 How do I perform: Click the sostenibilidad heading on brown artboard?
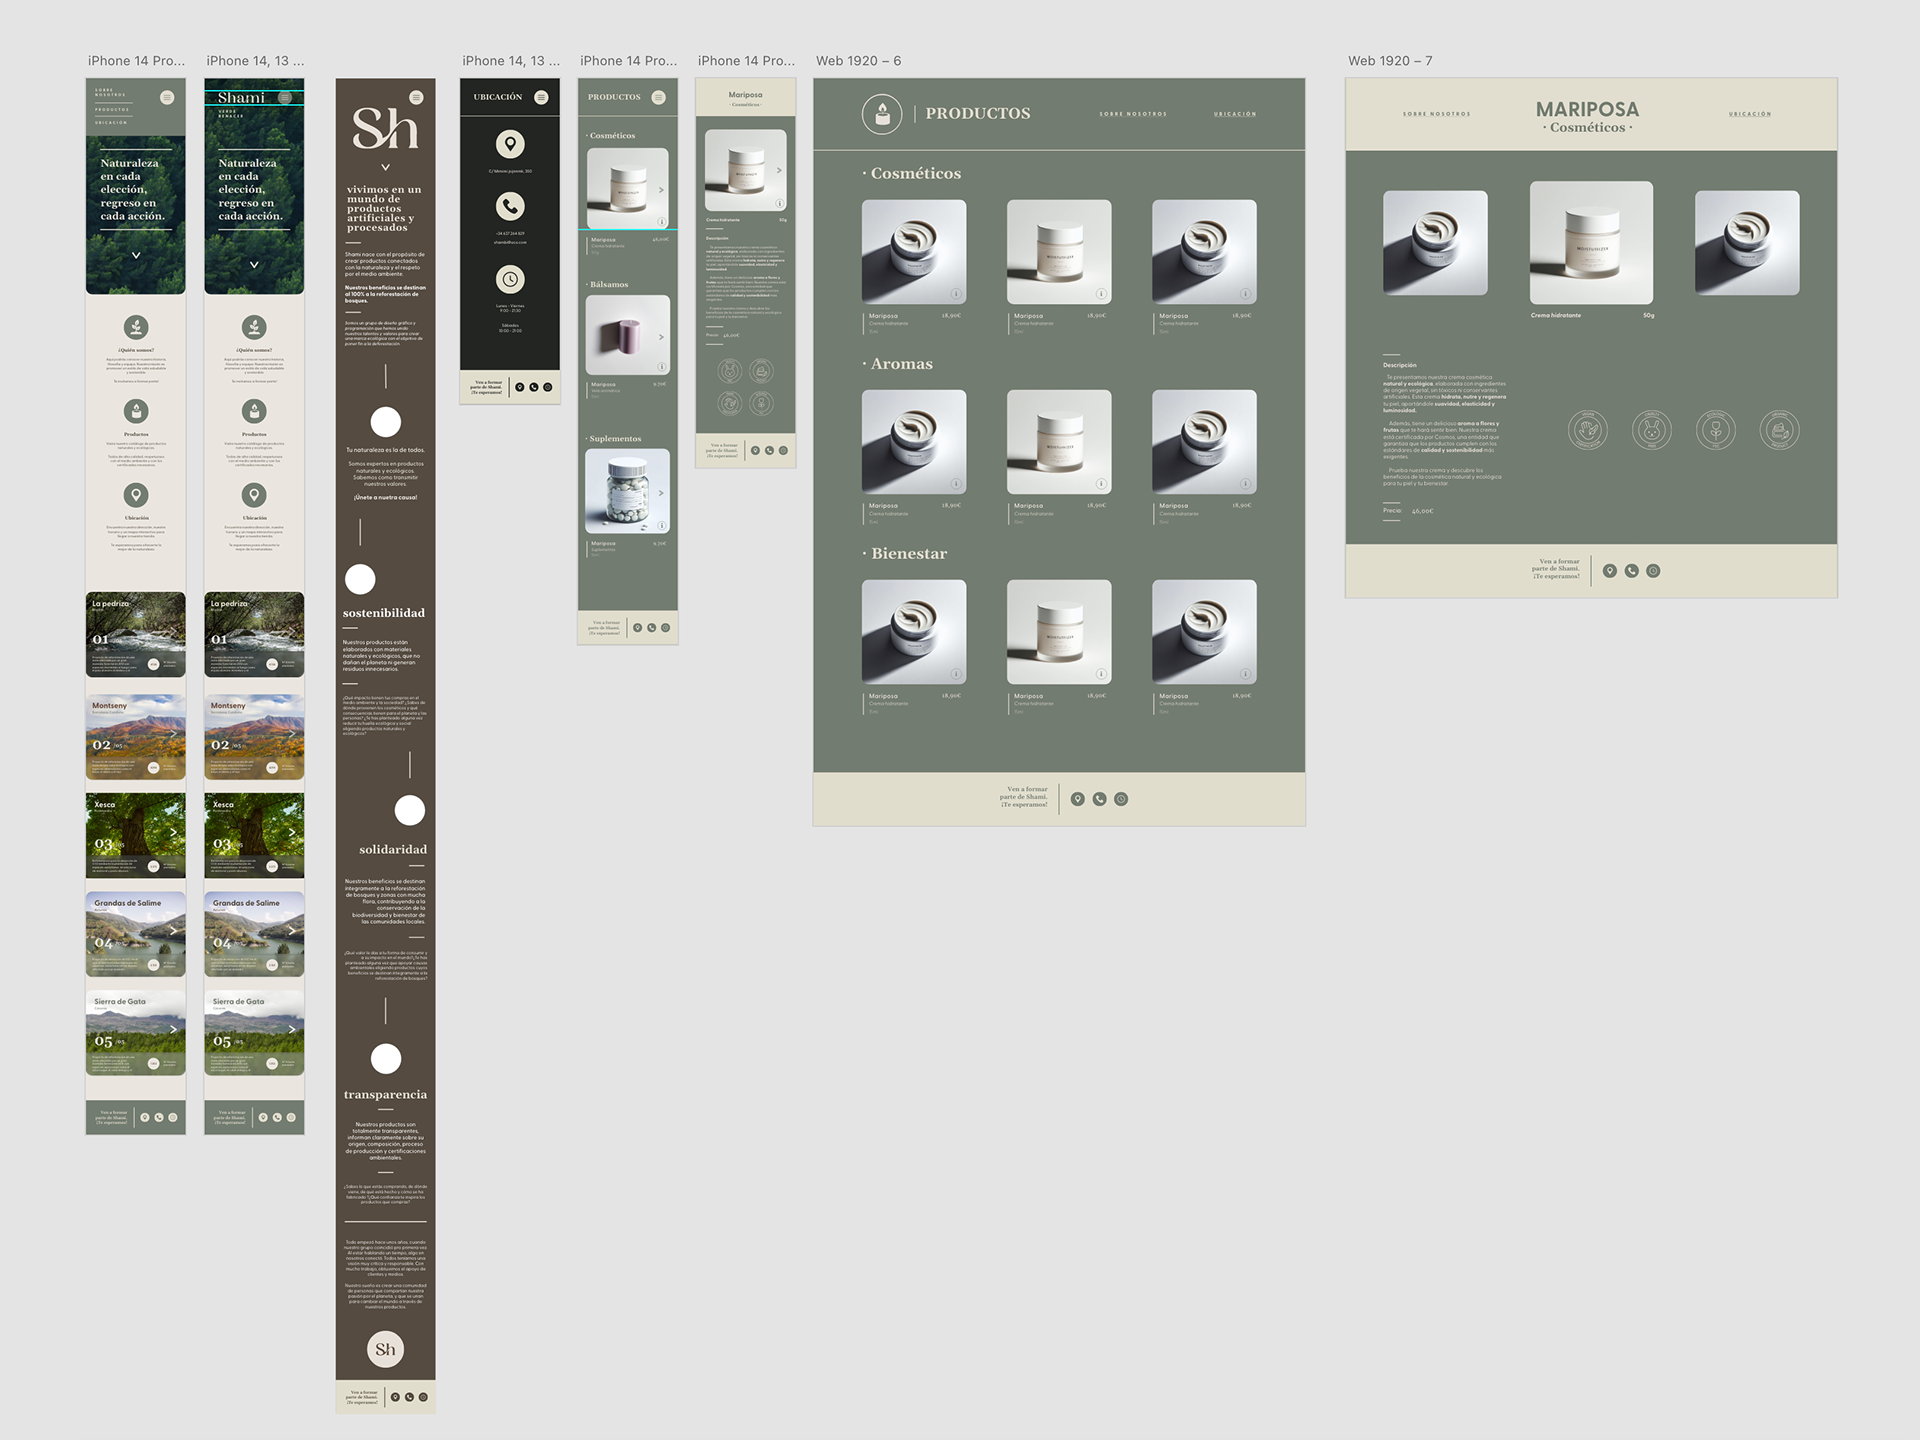click(x=384, y=613)
